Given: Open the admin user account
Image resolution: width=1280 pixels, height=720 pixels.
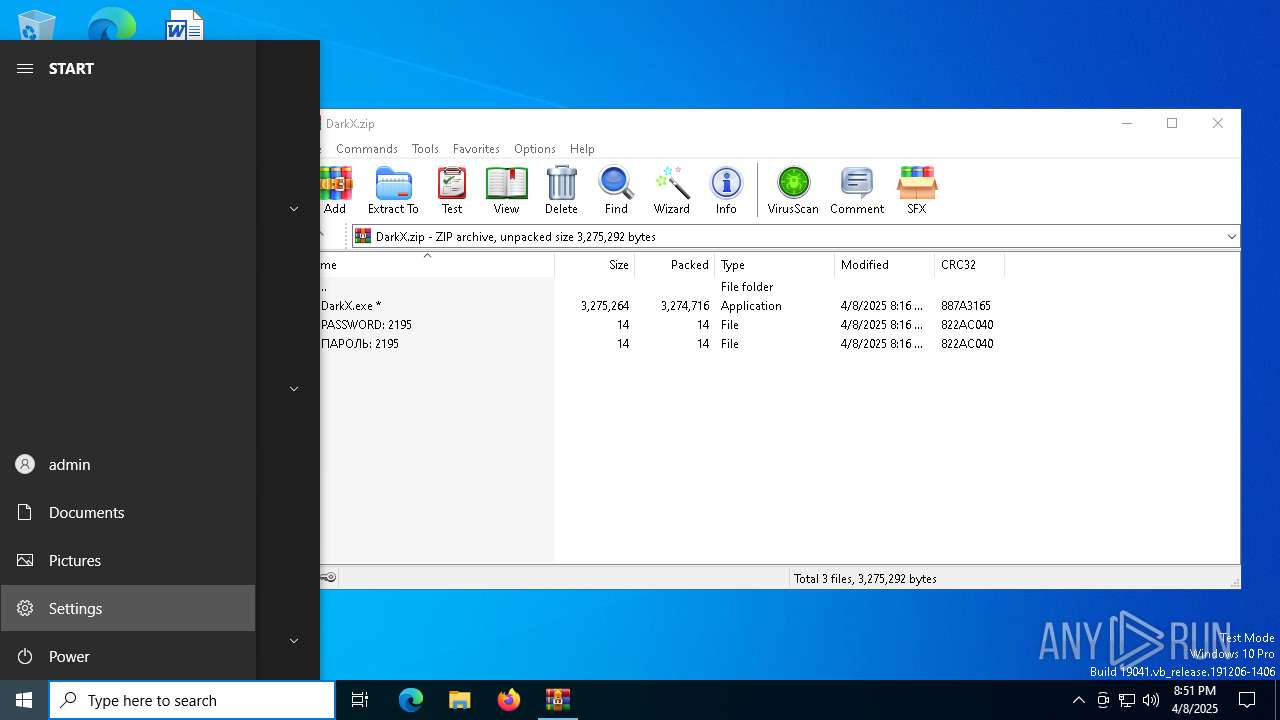Looking at the screenshot, I should point(128,464).
